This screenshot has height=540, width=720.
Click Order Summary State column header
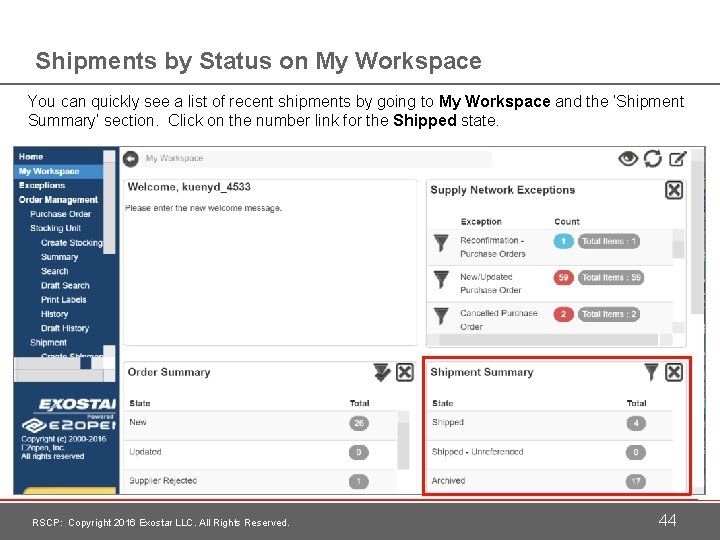[x=140, y=403]
